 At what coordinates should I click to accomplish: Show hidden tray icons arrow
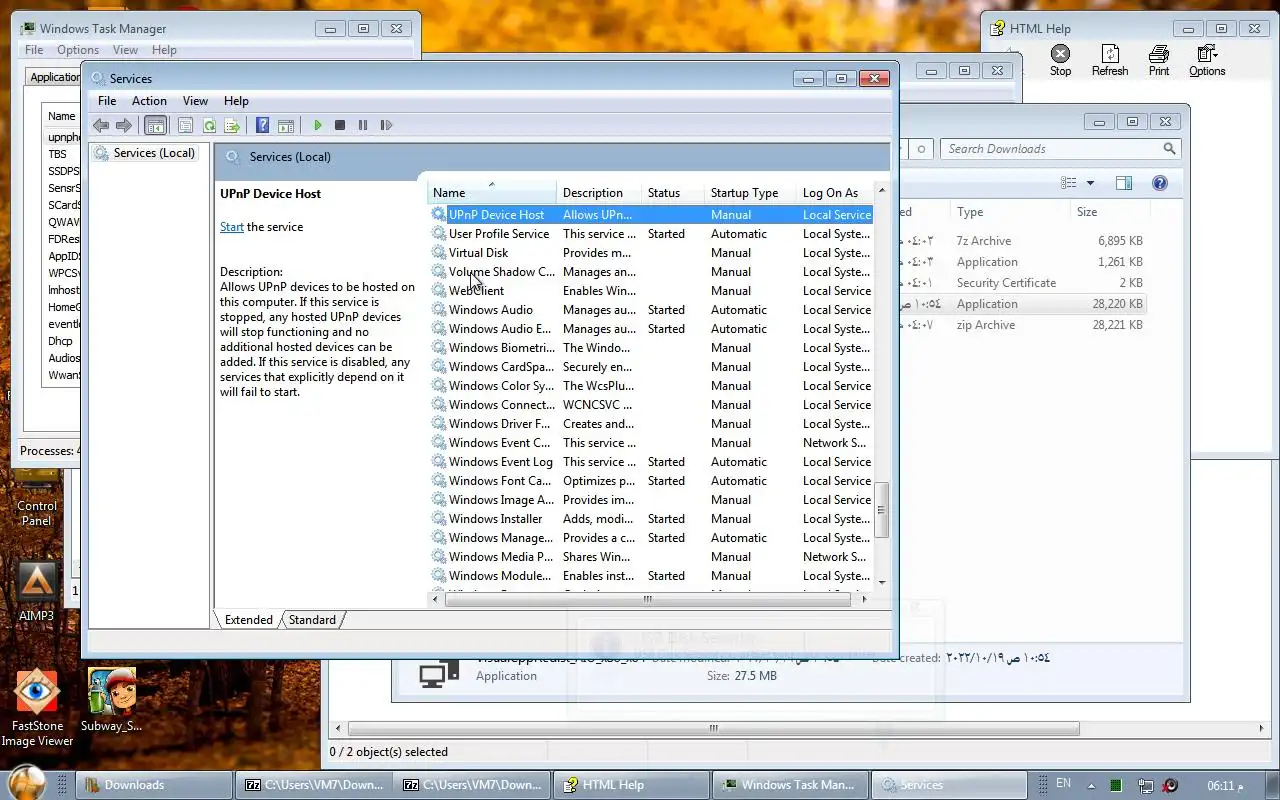(x=1091, y=785)
